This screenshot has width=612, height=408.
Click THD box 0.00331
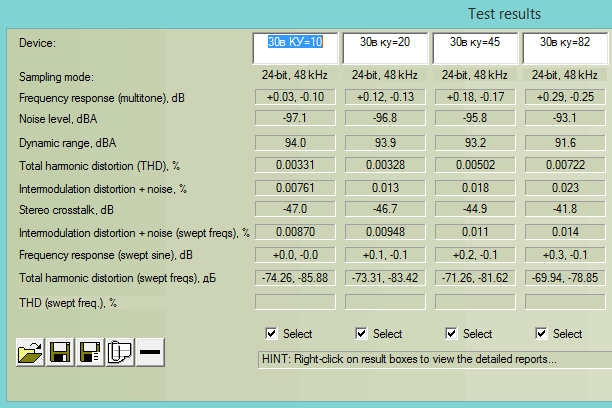(x=295, y=165)
